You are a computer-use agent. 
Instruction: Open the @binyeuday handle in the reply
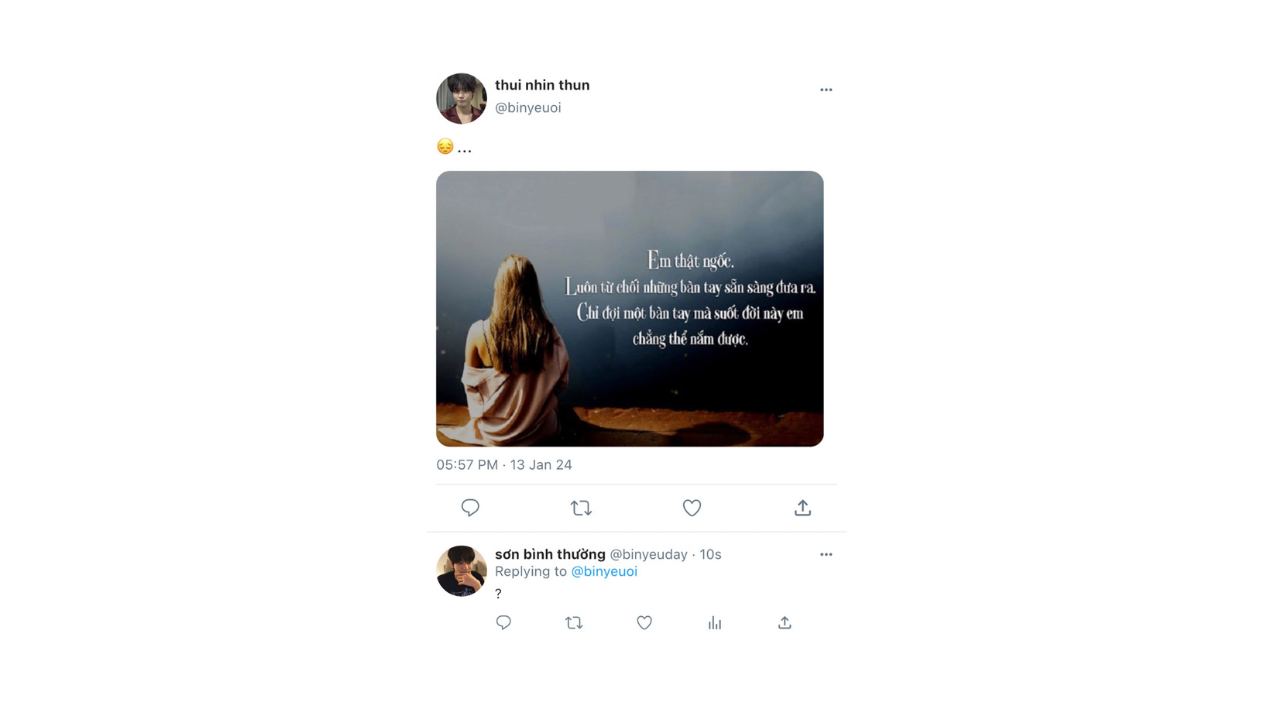click(649, 554)
